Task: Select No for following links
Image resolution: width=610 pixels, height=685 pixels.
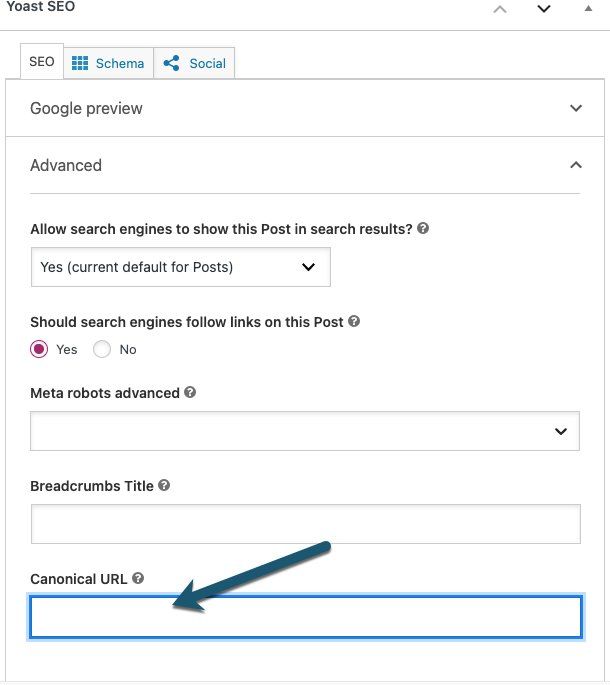Action: [102, 349]
